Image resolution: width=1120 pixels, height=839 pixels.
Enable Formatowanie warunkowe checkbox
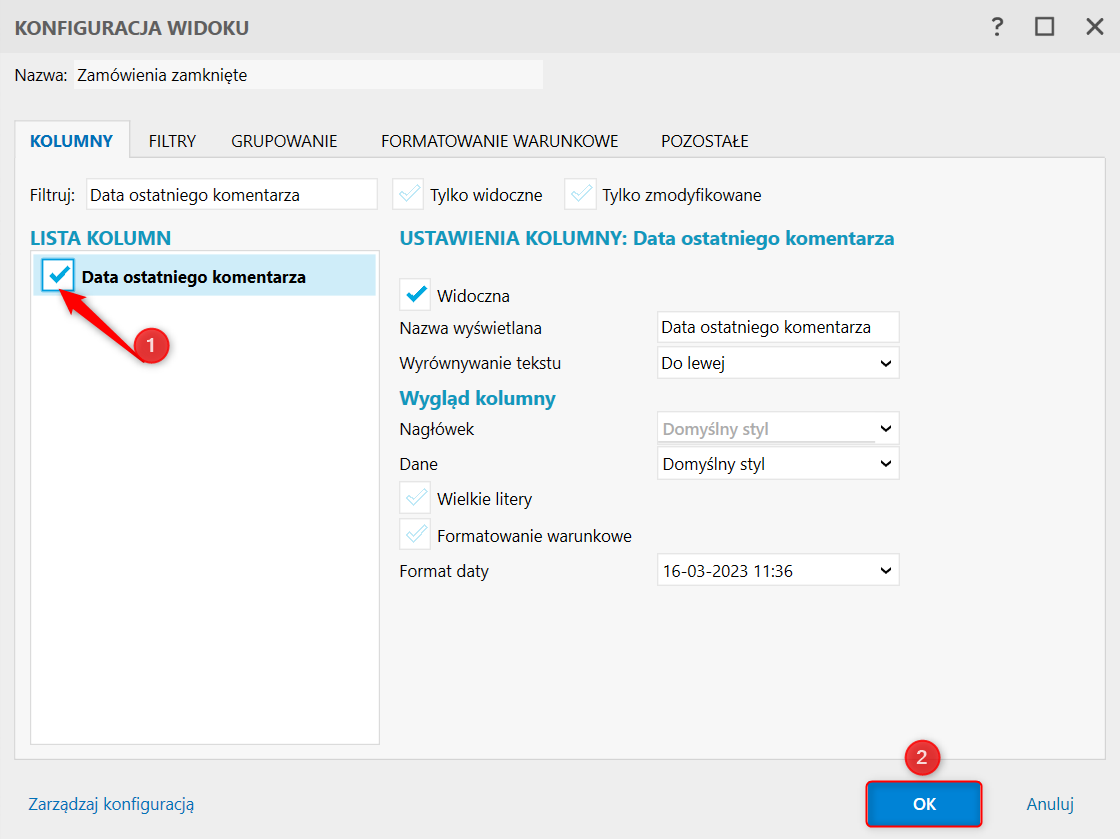[415, 534]
